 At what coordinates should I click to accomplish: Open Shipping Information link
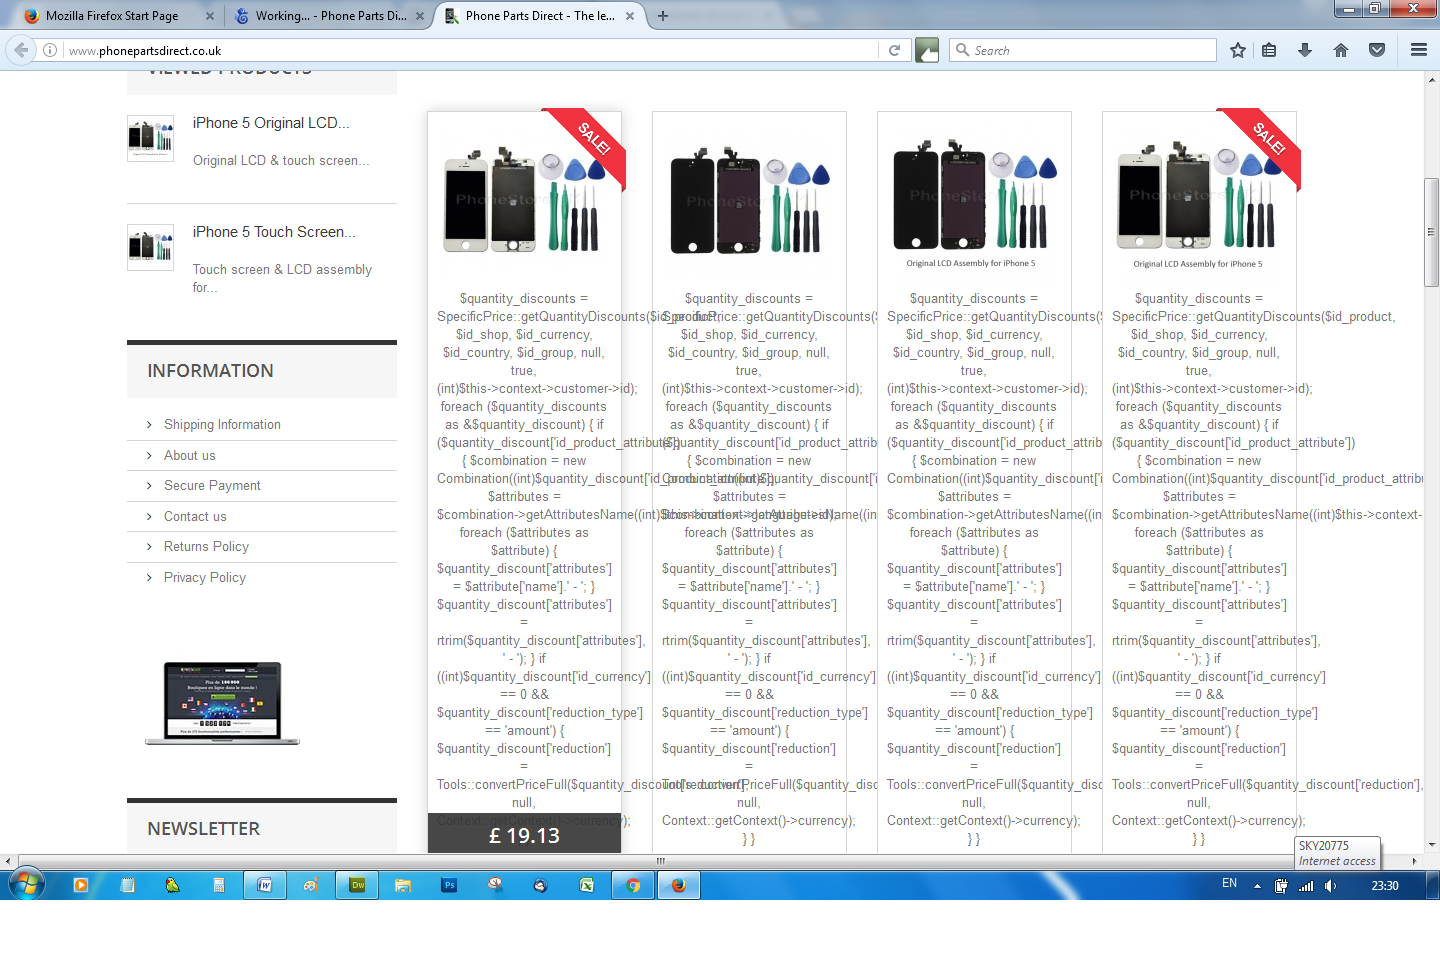coord(222,425)
